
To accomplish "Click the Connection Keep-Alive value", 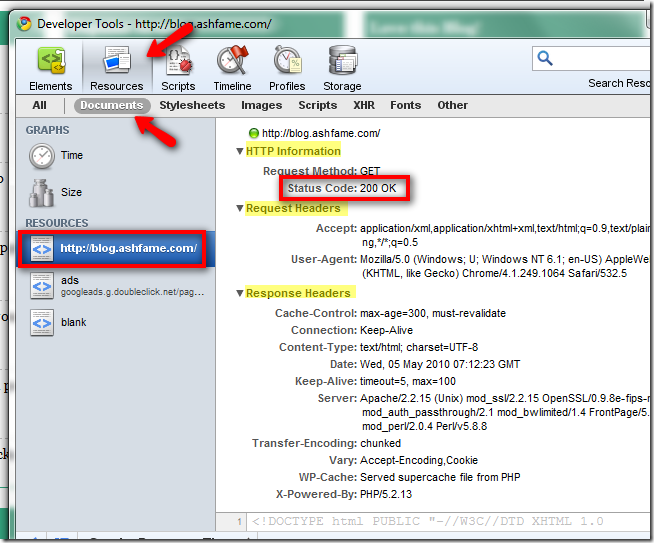I will tap(386, 331).
